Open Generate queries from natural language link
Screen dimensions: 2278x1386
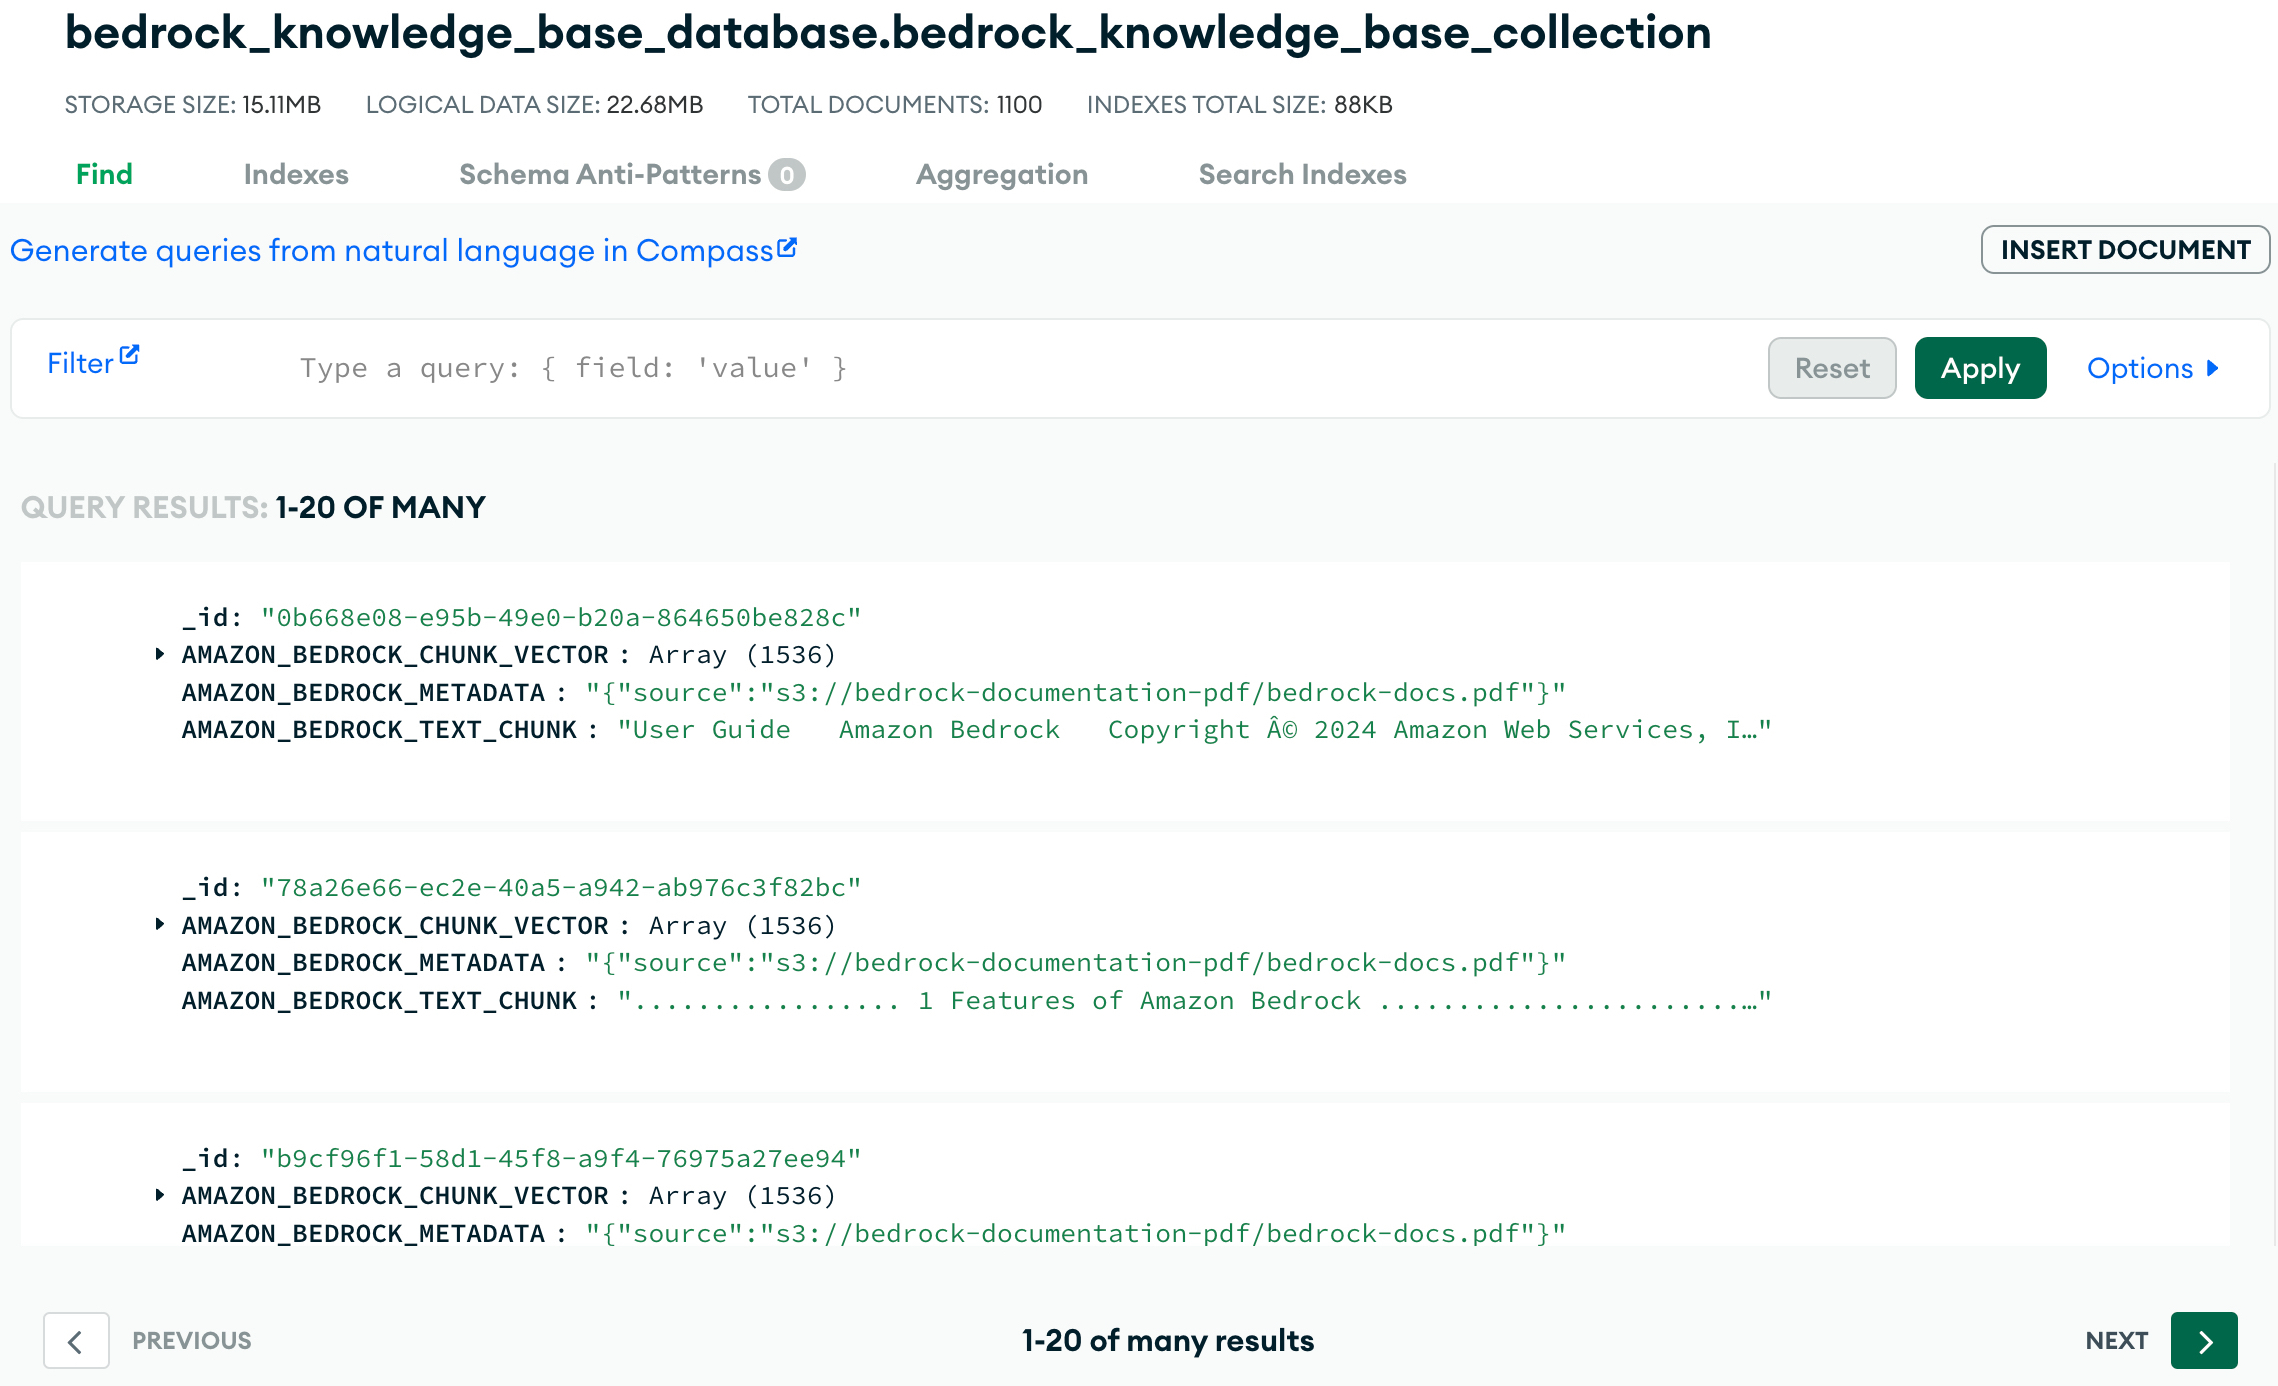(392, 250)
